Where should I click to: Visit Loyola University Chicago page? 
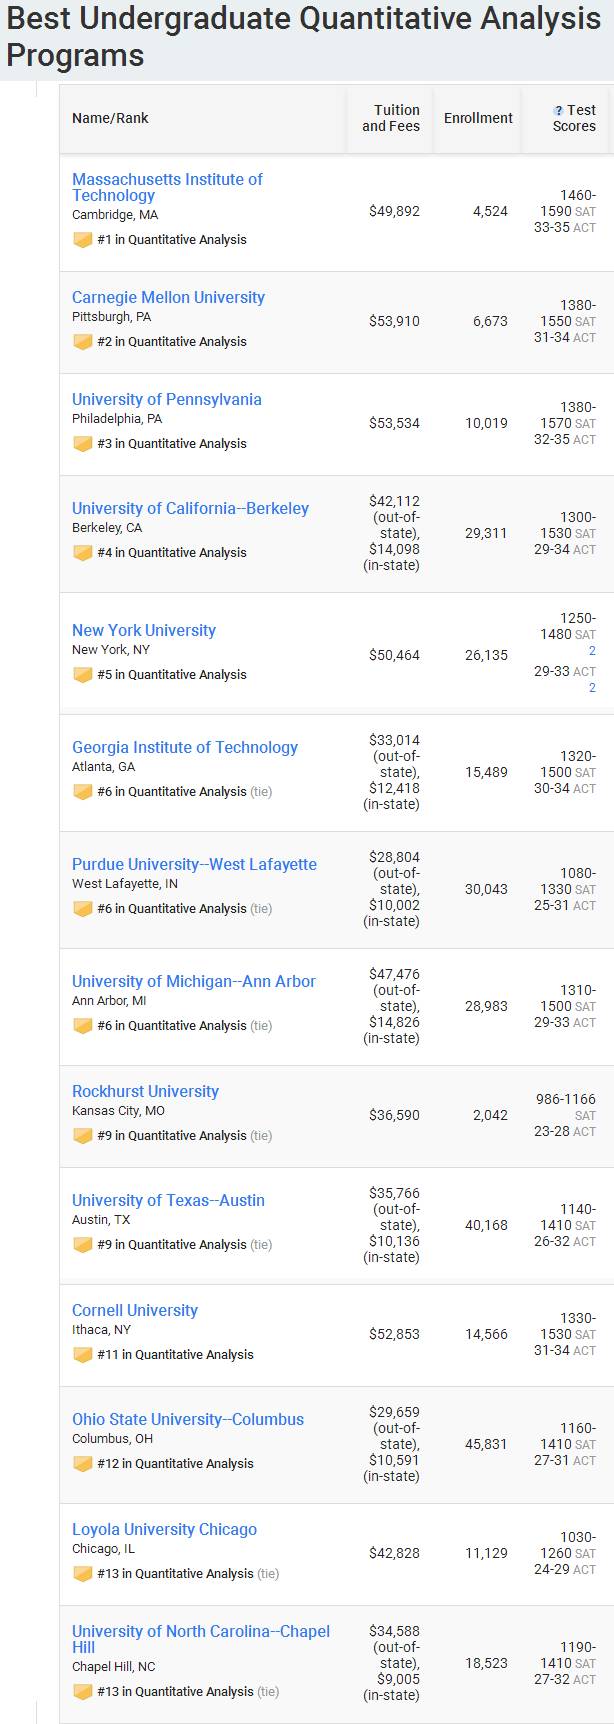coord(164,1529)
